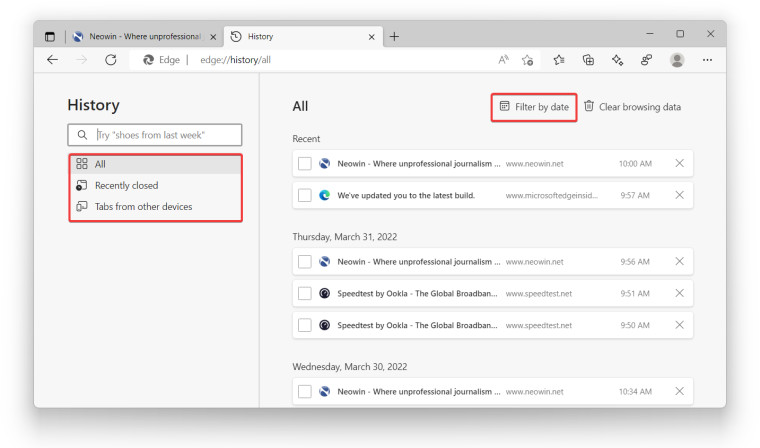Check the box for Neowin 10:00 AM entry
This screenshot has width=760, height=448.
(x=304, y=164)
